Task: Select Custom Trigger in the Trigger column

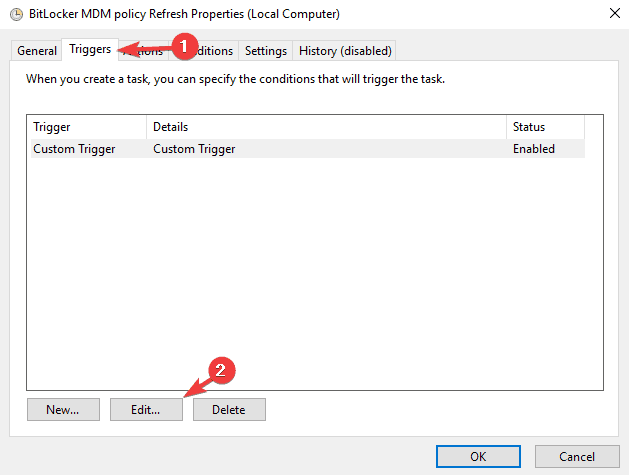Action: [x=74, y=149]
